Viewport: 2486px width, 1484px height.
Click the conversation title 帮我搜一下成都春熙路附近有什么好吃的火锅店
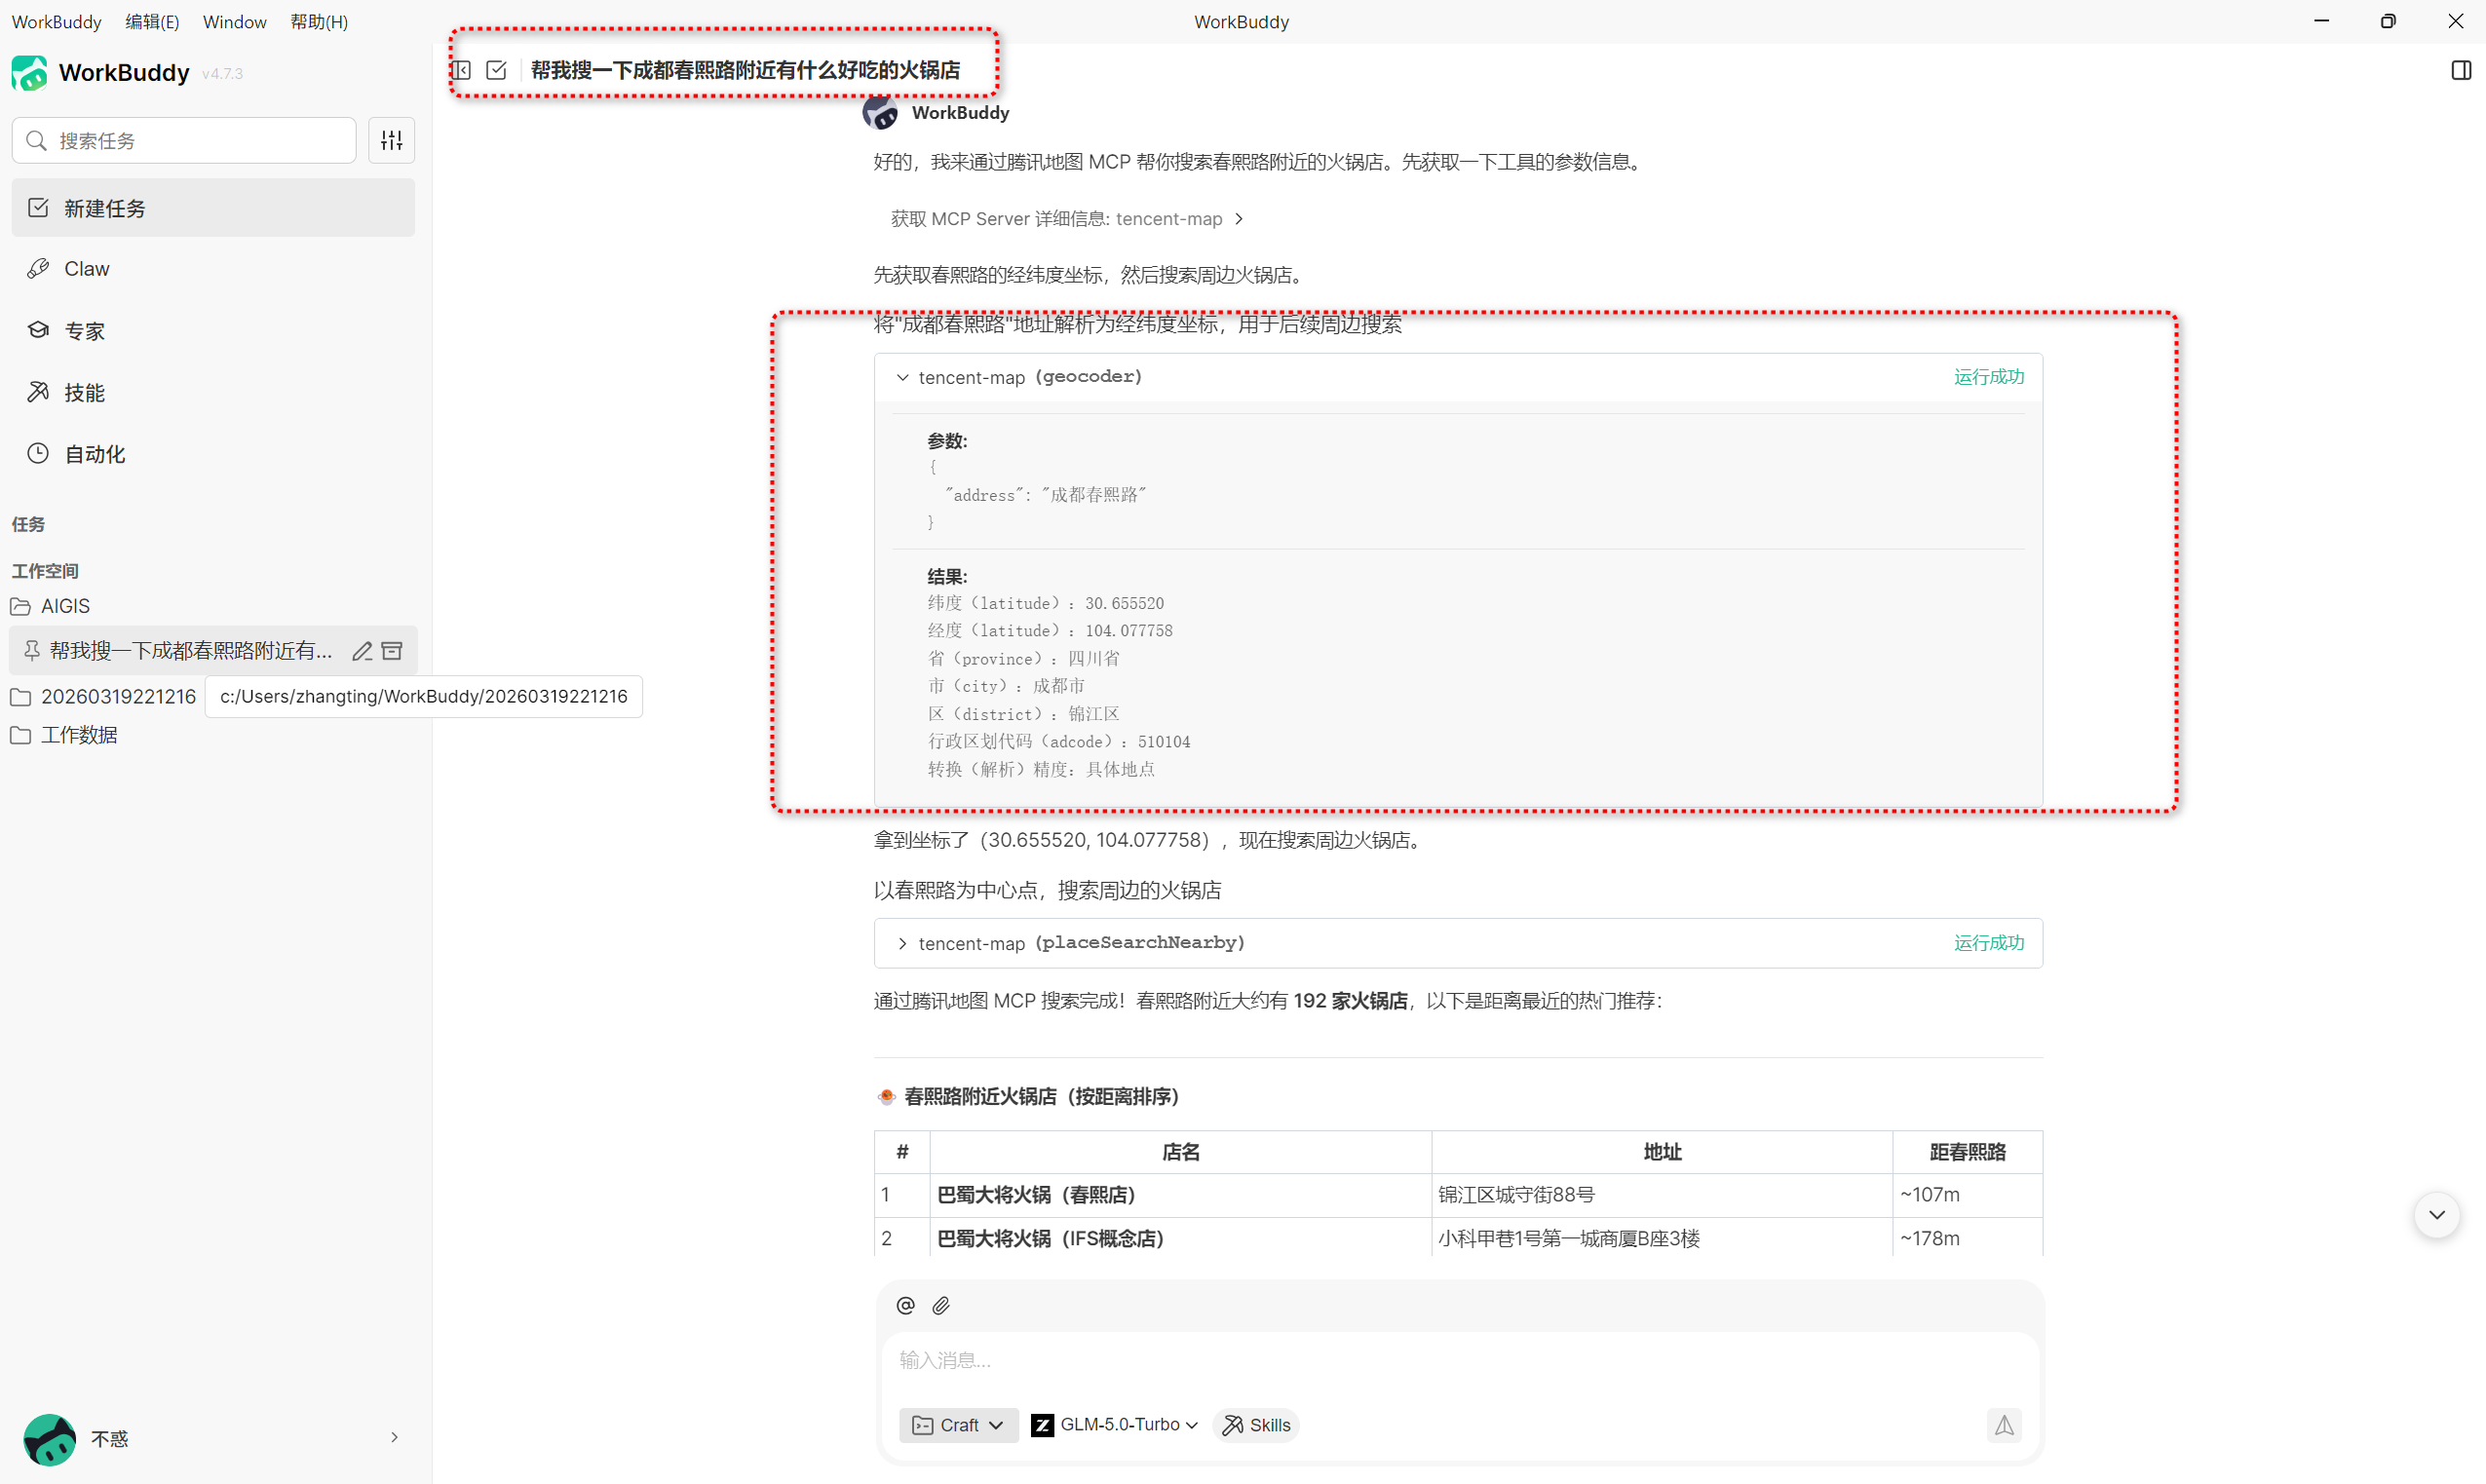[745, 70]
